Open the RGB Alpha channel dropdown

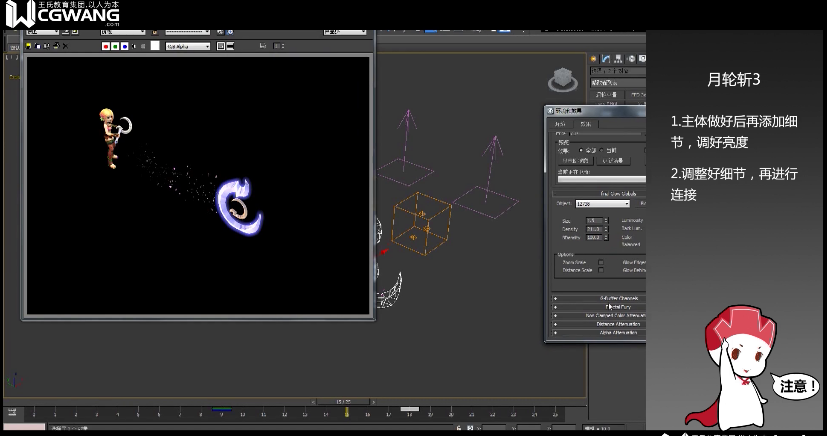tap(188, 46)
